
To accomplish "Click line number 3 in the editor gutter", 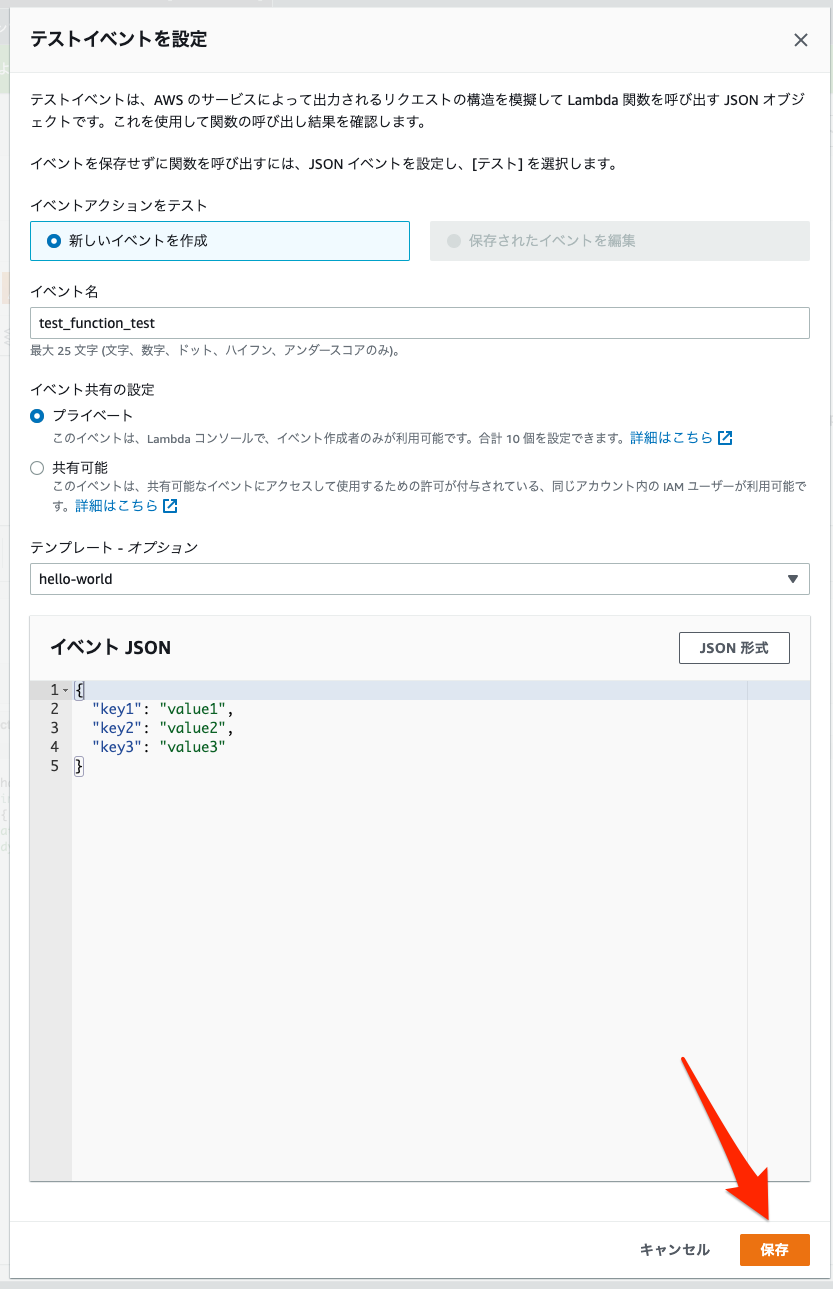I will point(54,728).
